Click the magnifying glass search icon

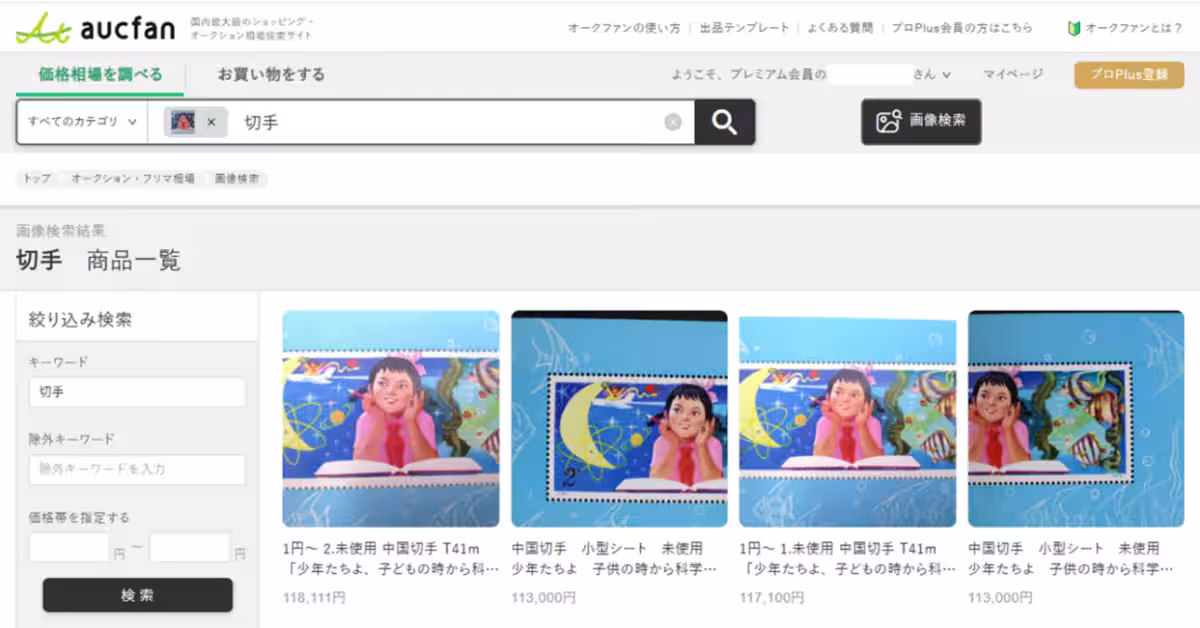coord(723,121)
